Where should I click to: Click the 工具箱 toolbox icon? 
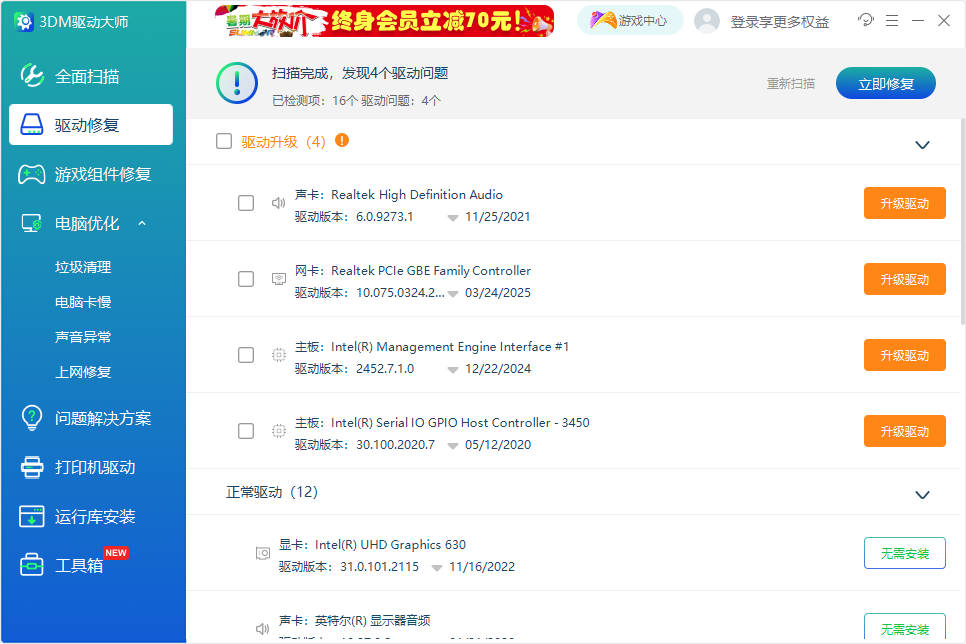pyautogui.click(x=31, y=565)
